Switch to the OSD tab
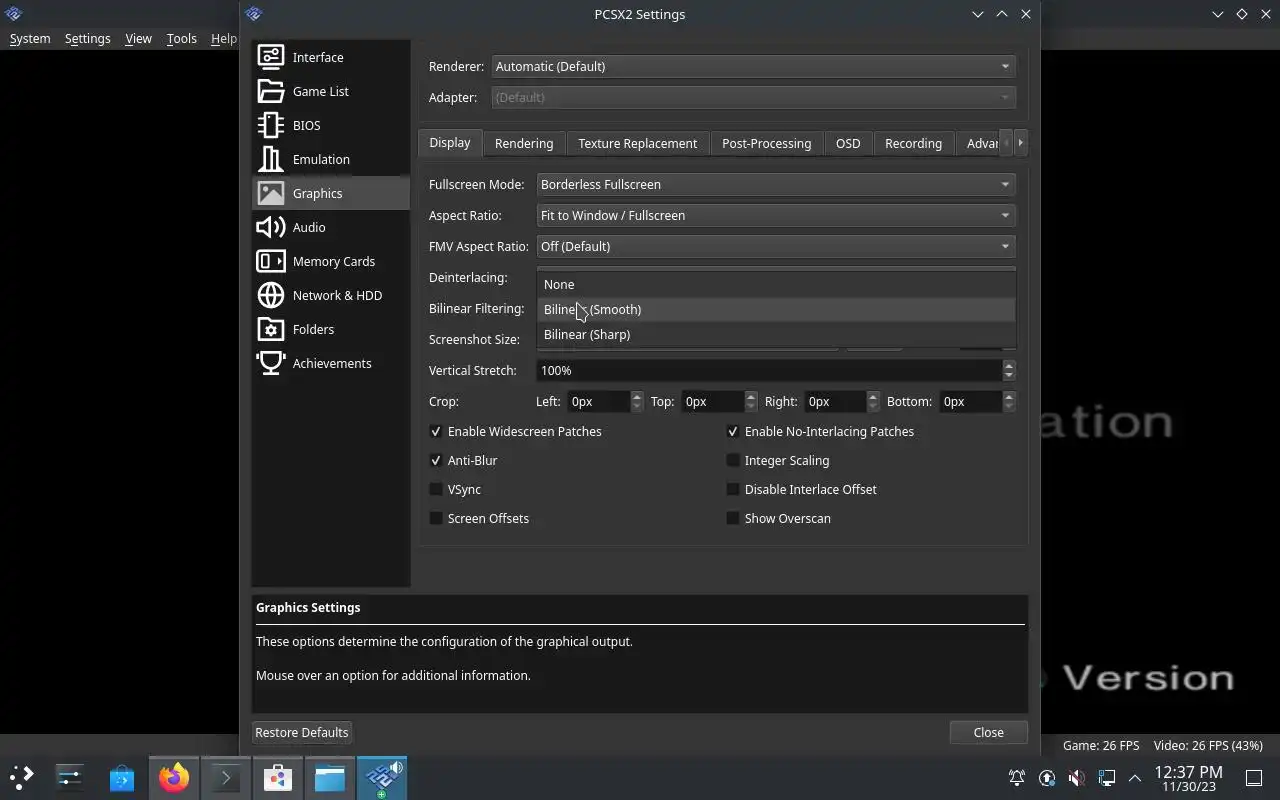Image resolution: width=1280 pixels, height=800 pixels. (848, 143)
